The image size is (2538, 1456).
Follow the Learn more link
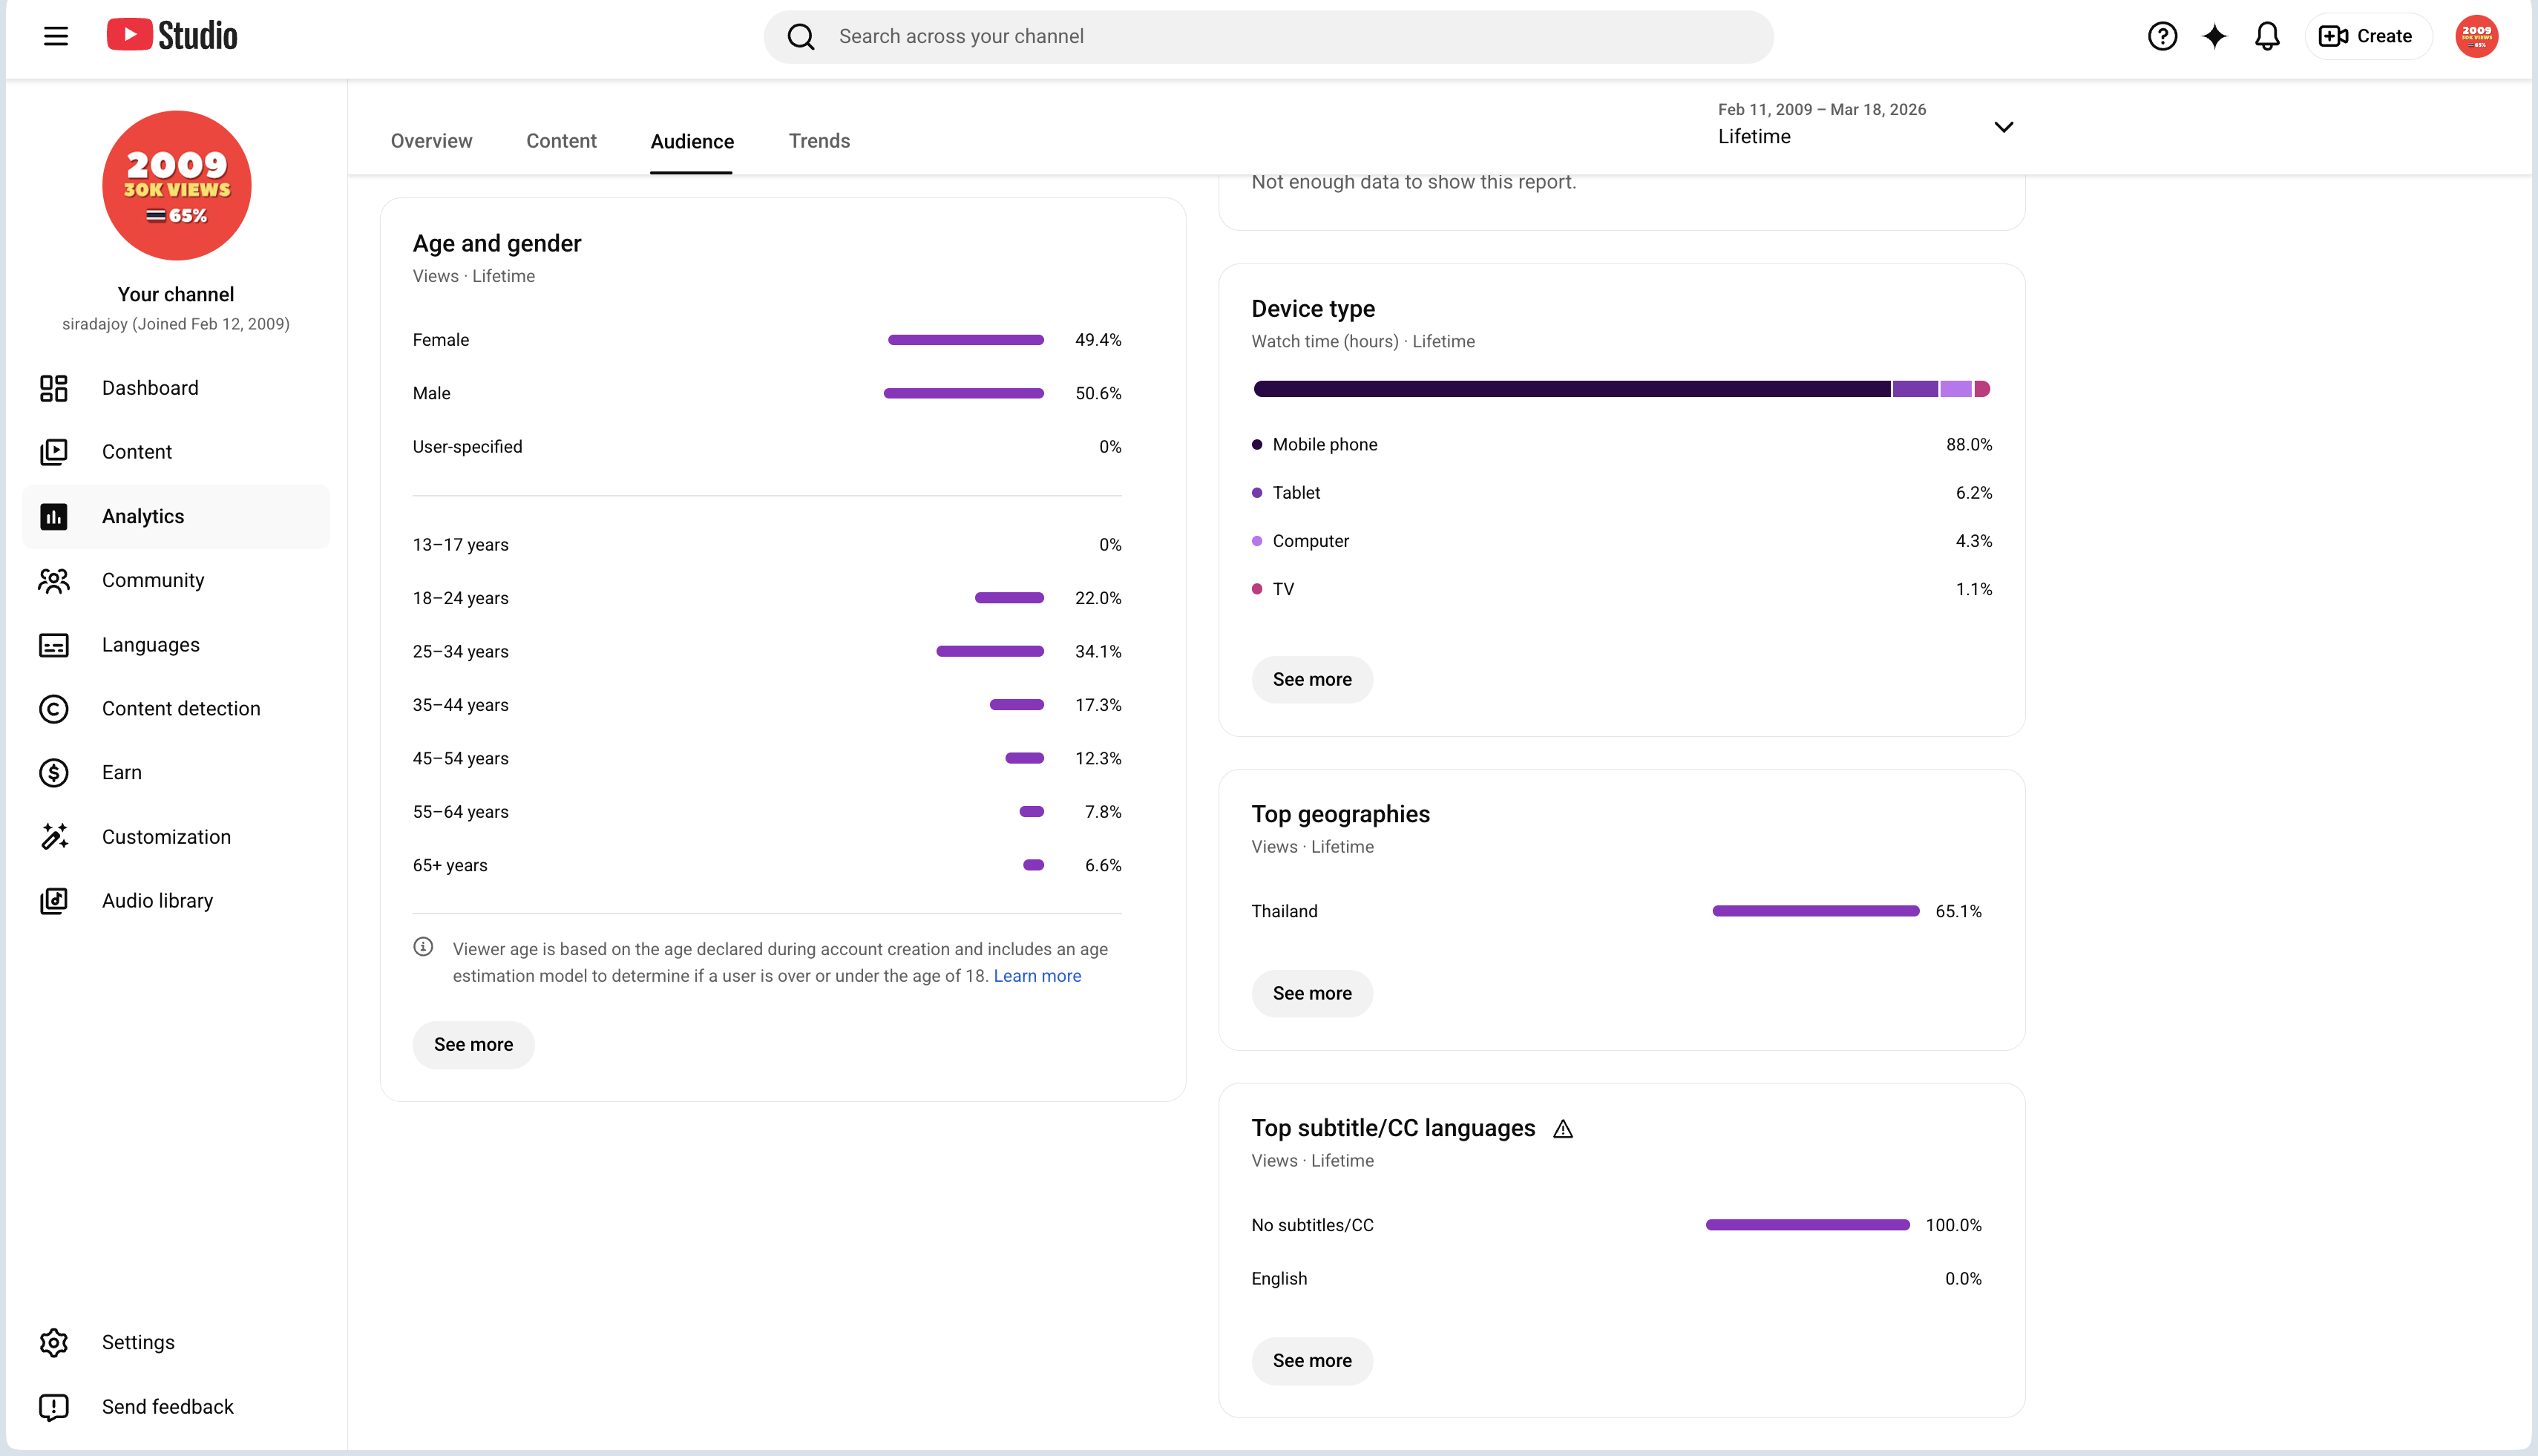coord(1037,976)
